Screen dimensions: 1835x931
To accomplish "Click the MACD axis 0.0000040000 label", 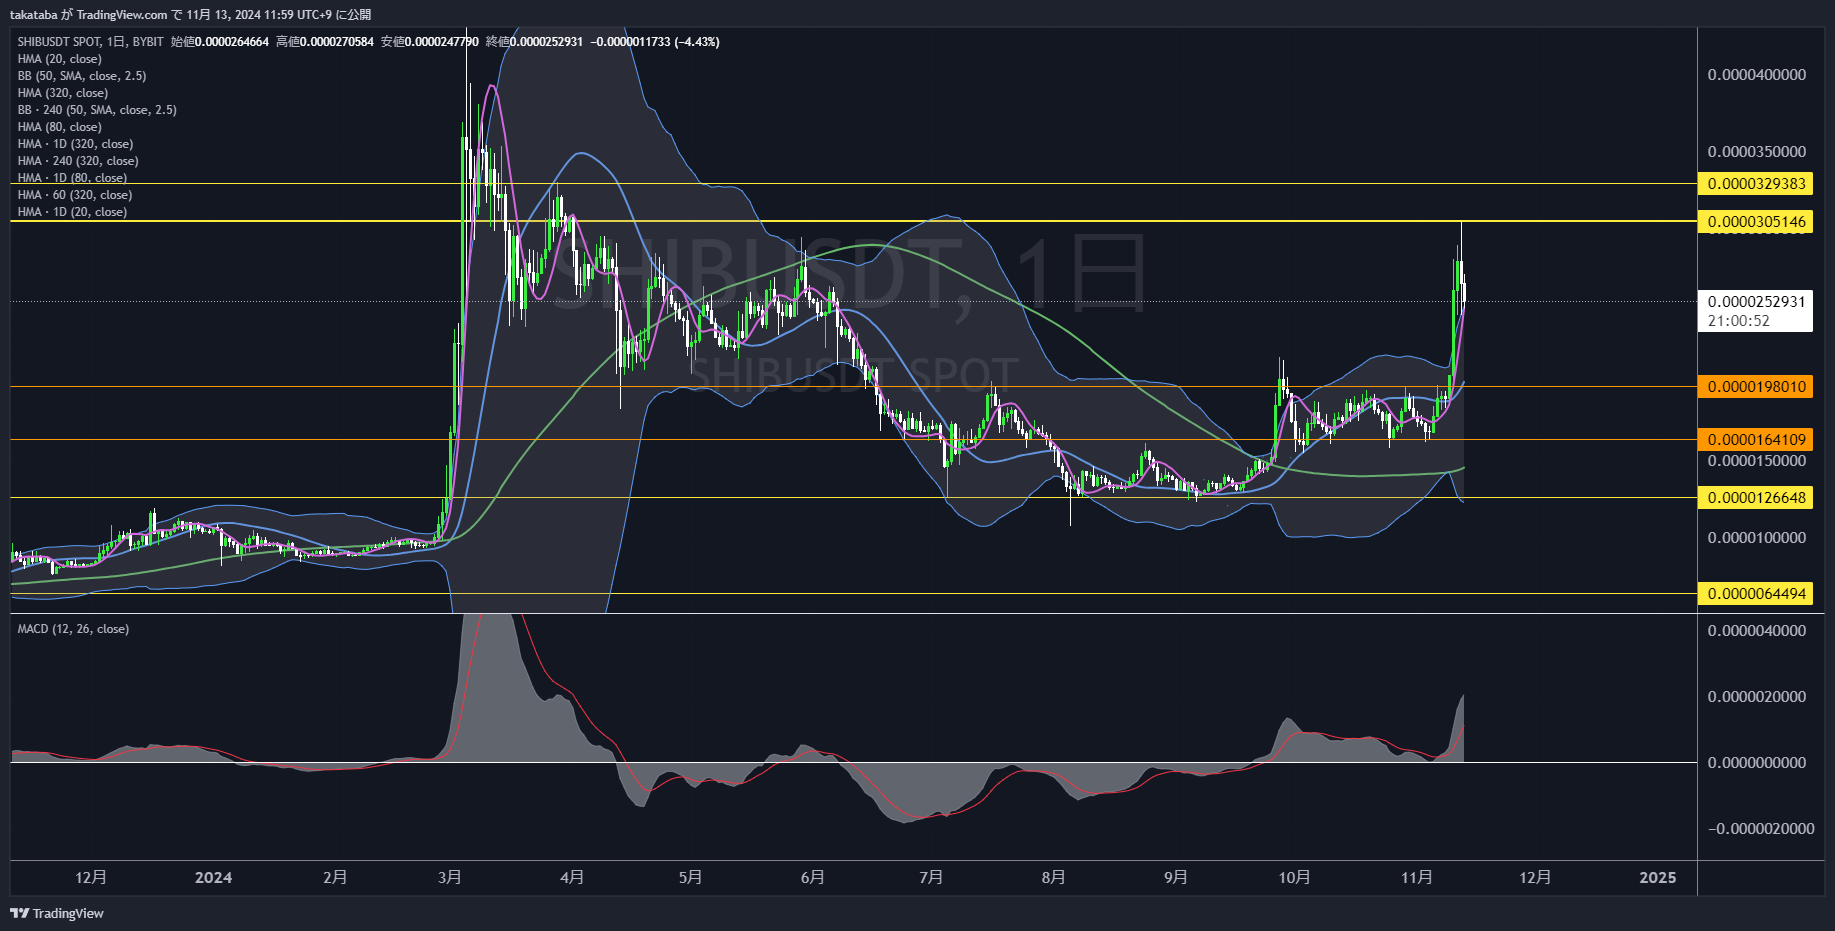I will coord(1757,631).
